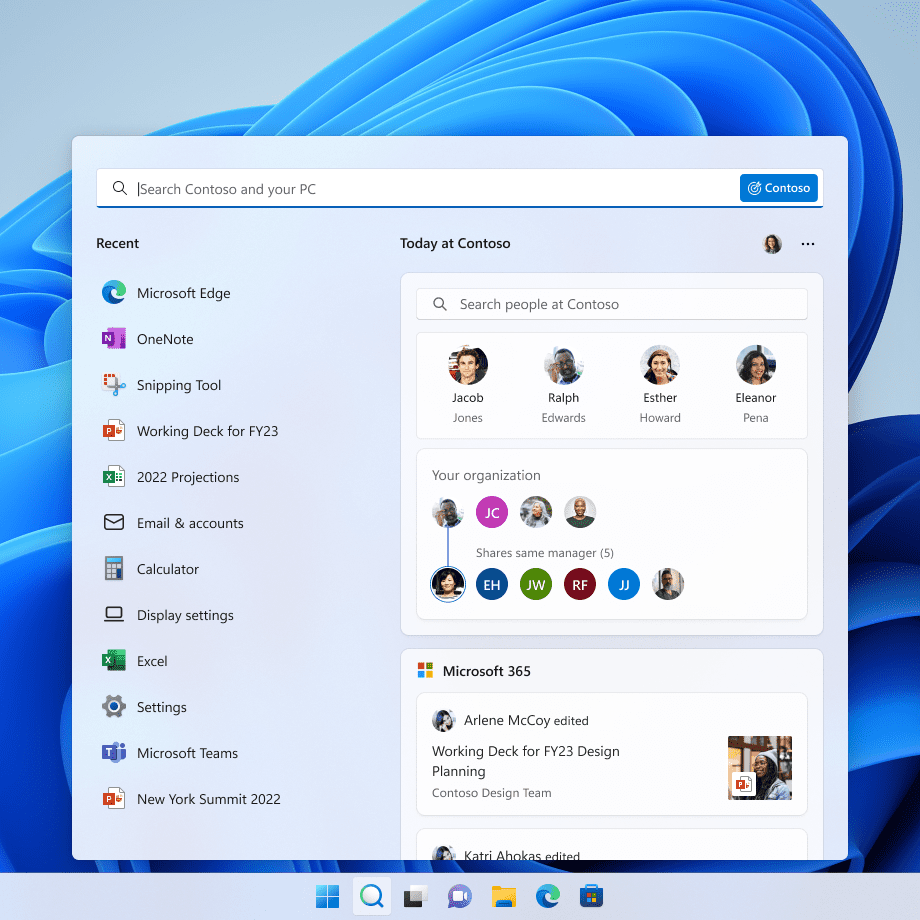Click your profile picture next to Today at Contoso
The image size is (920, 920).
(771, 243)
